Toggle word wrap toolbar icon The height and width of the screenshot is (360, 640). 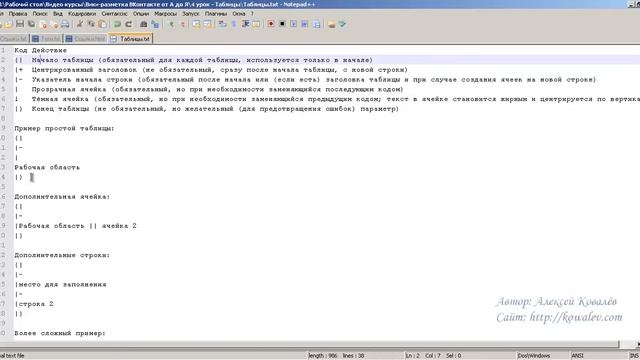(x=222, y=24)
